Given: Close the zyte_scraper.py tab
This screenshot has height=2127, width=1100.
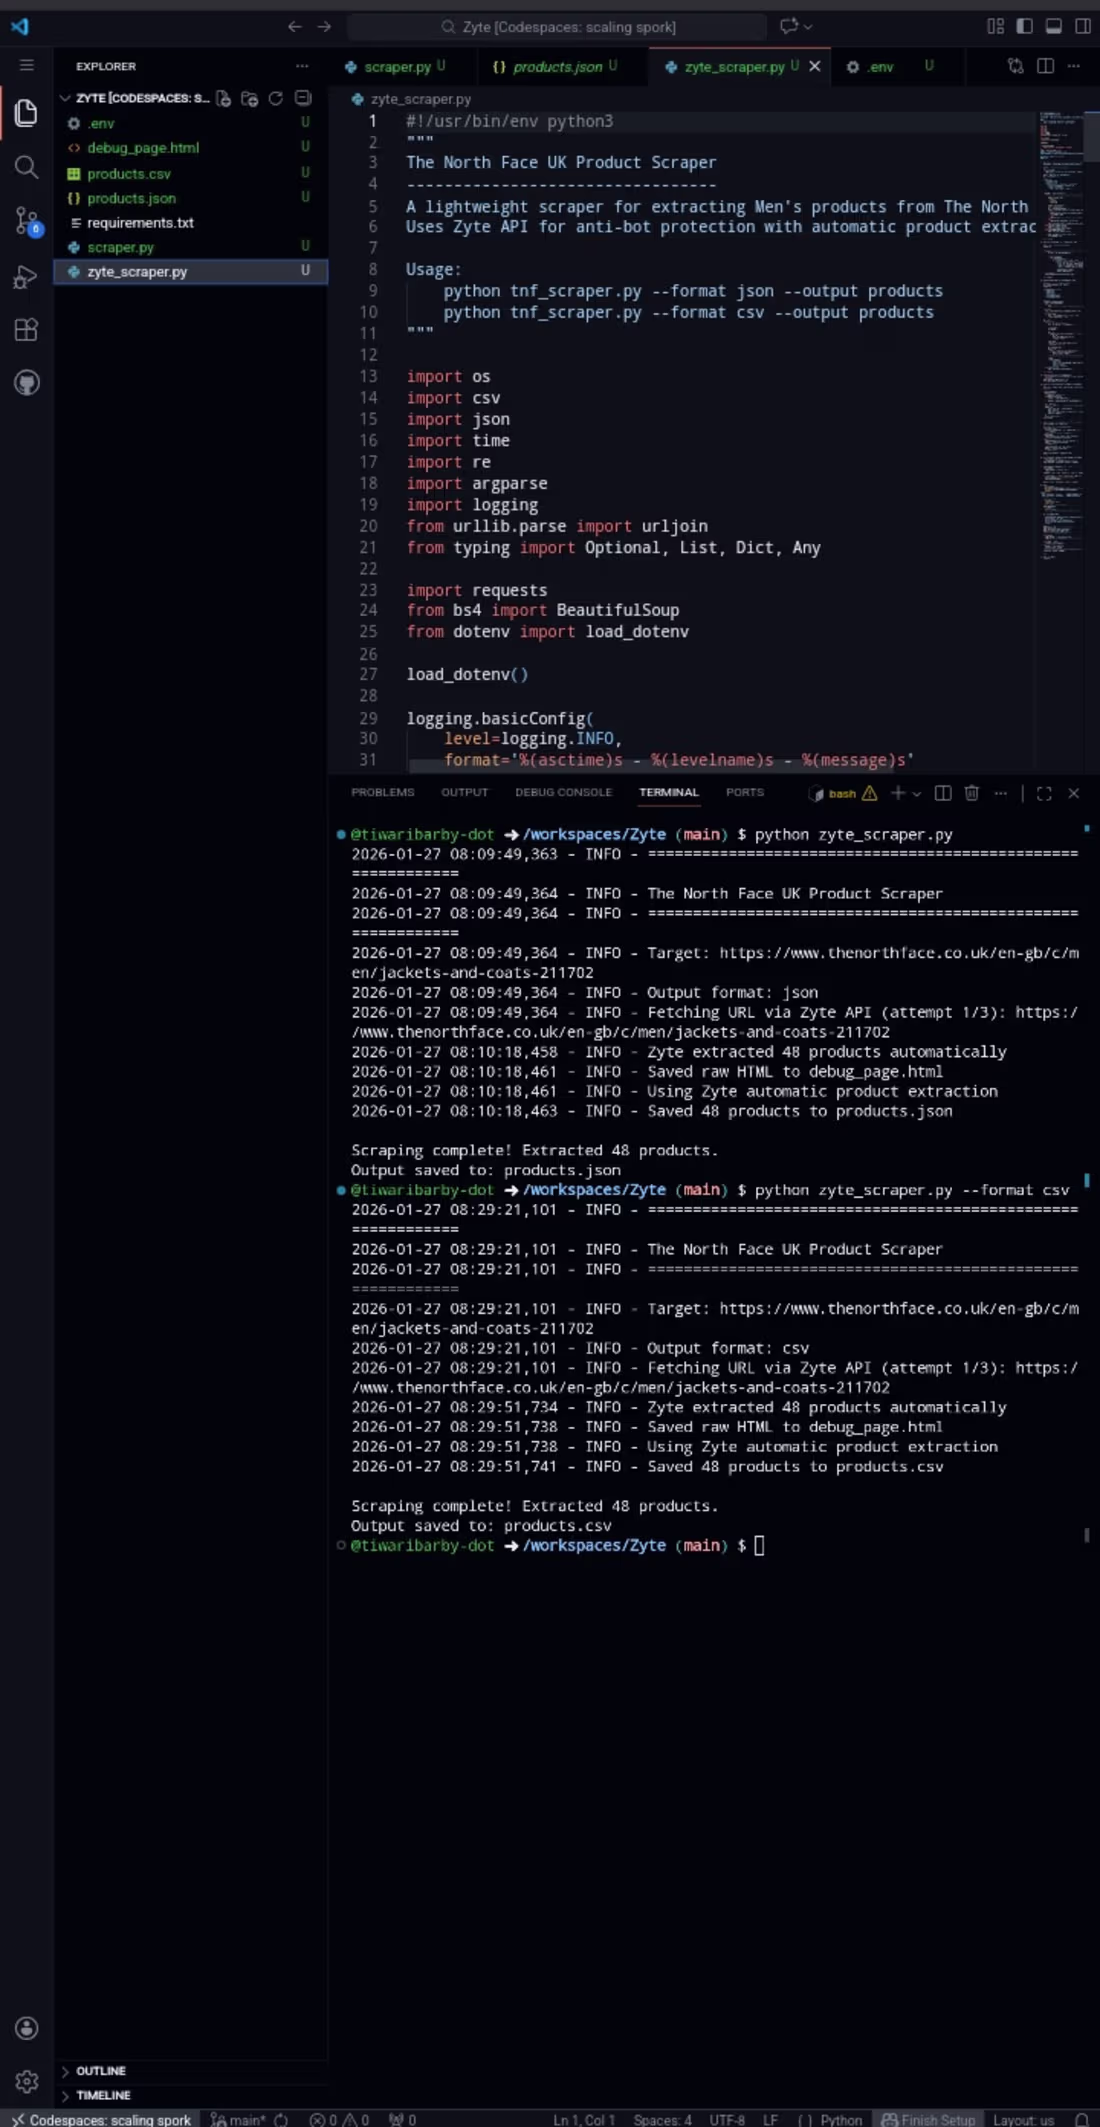Looking at the screenshot, I should coord(815,66).
